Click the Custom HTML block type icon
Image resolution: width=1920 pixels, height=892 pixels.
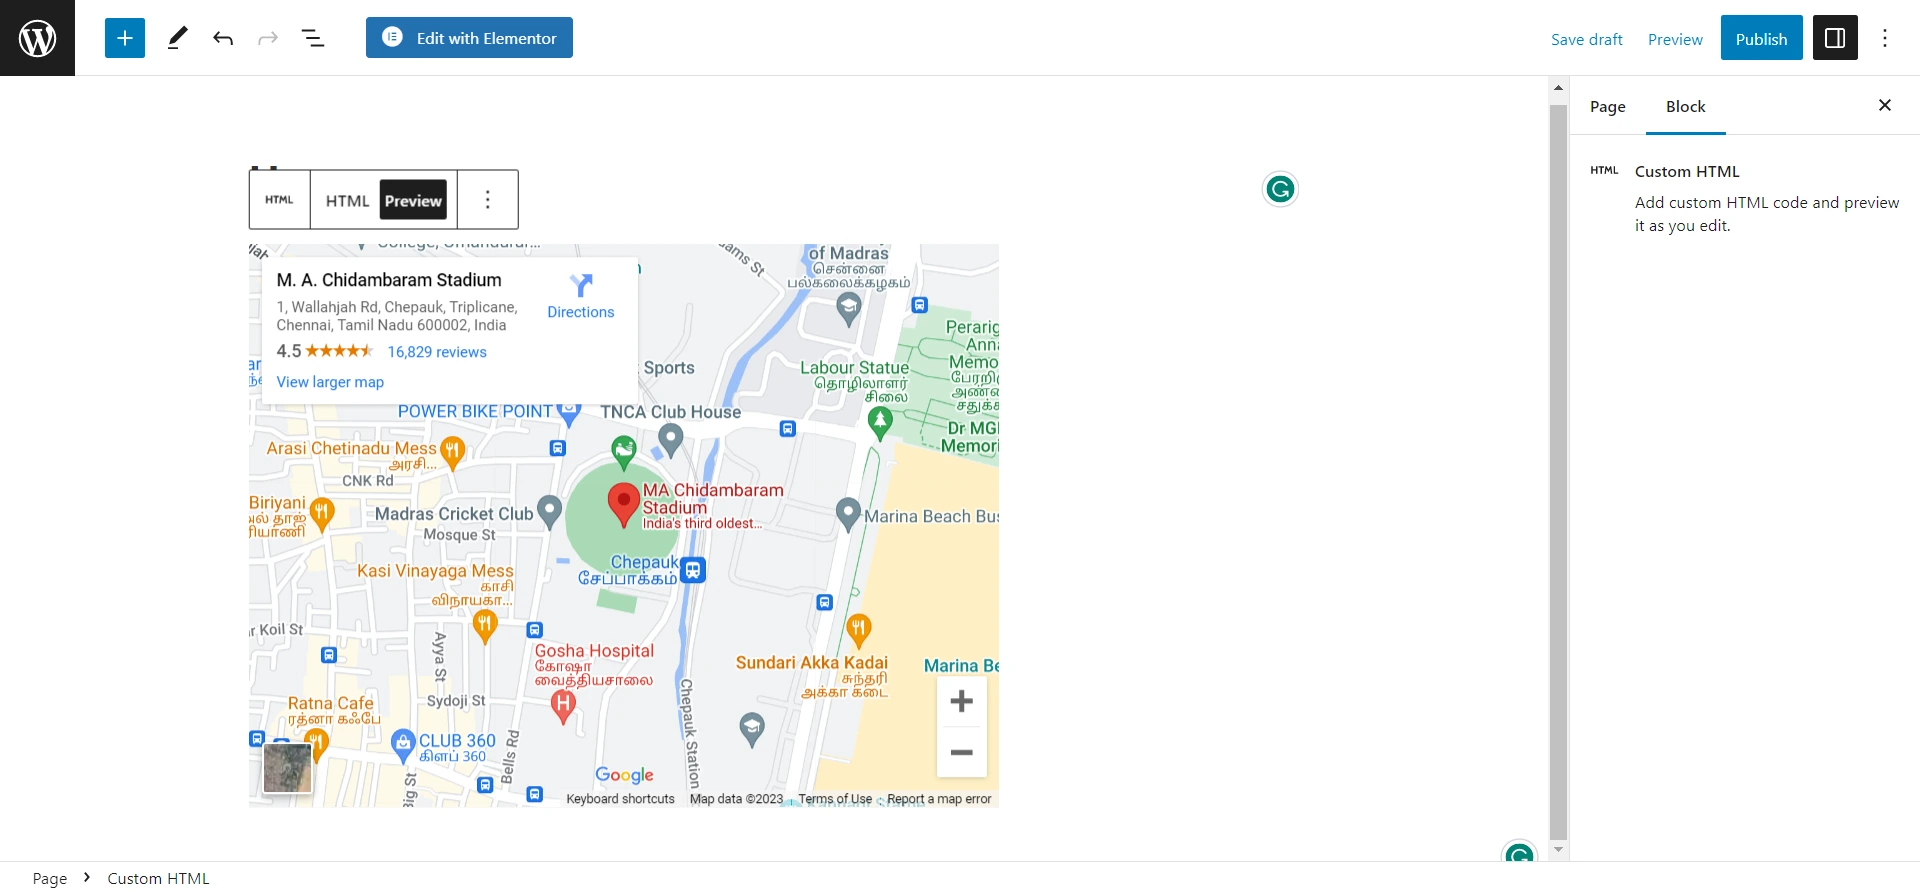279,200
